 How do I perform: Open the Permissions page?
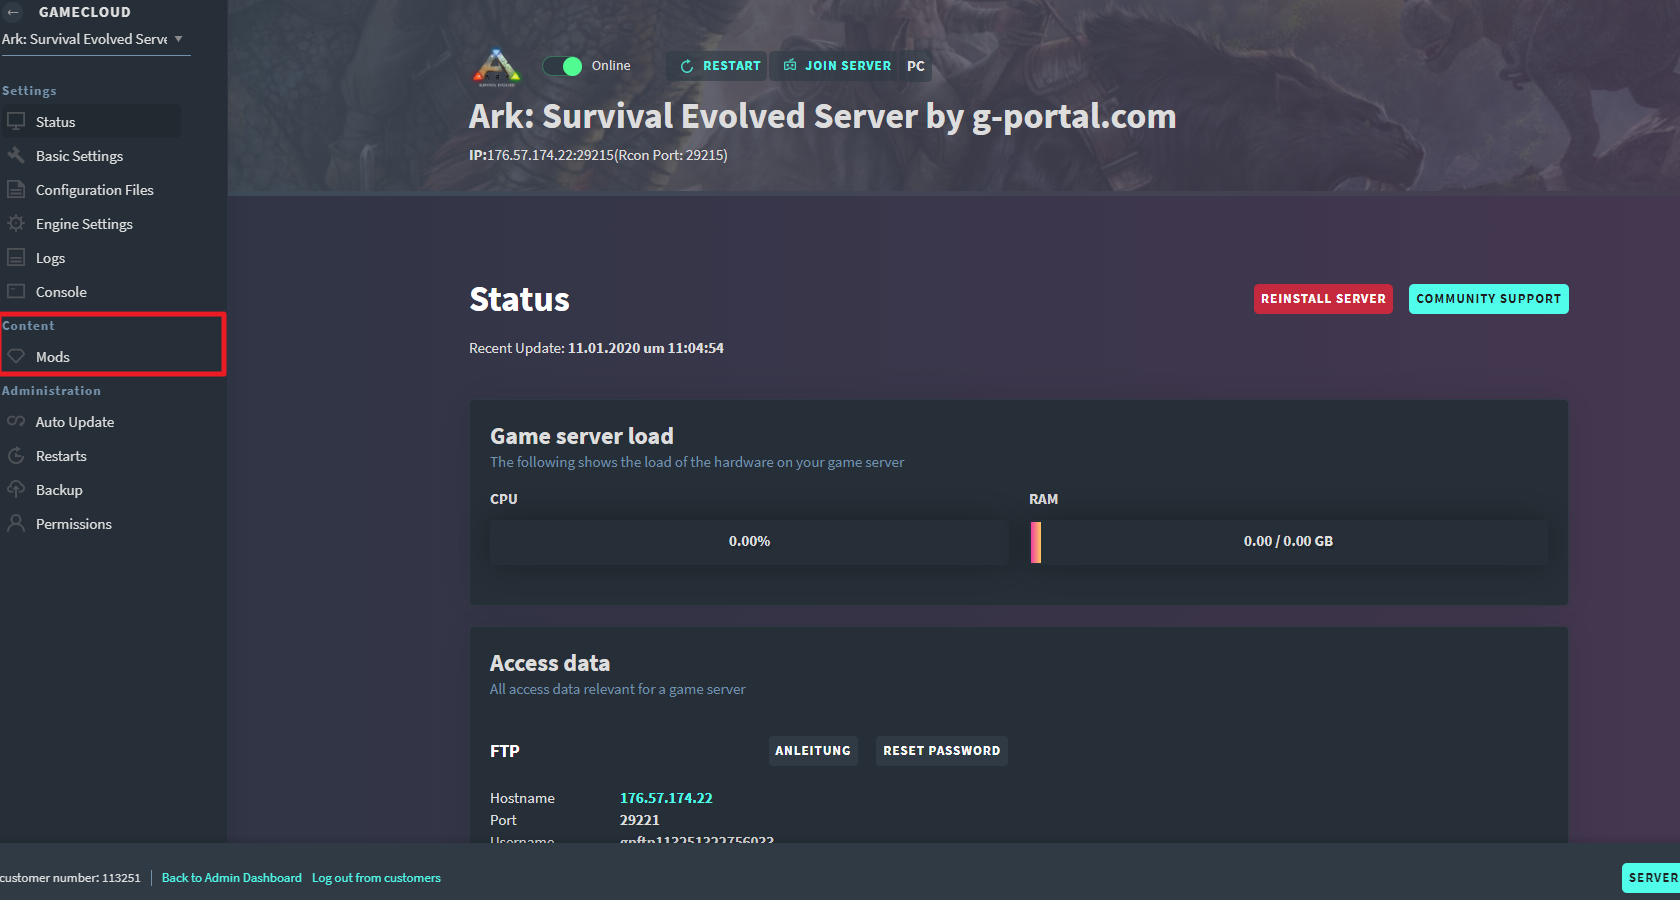coord(74,523)
